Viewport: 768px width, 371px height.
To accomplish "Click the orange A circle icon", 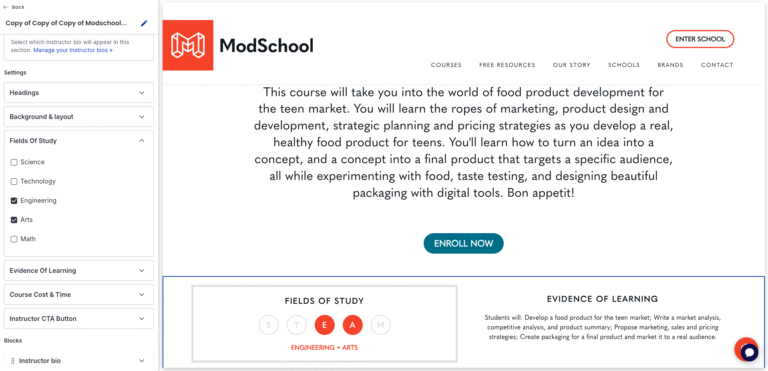I will pyautogui.click(x=353, y=324).
